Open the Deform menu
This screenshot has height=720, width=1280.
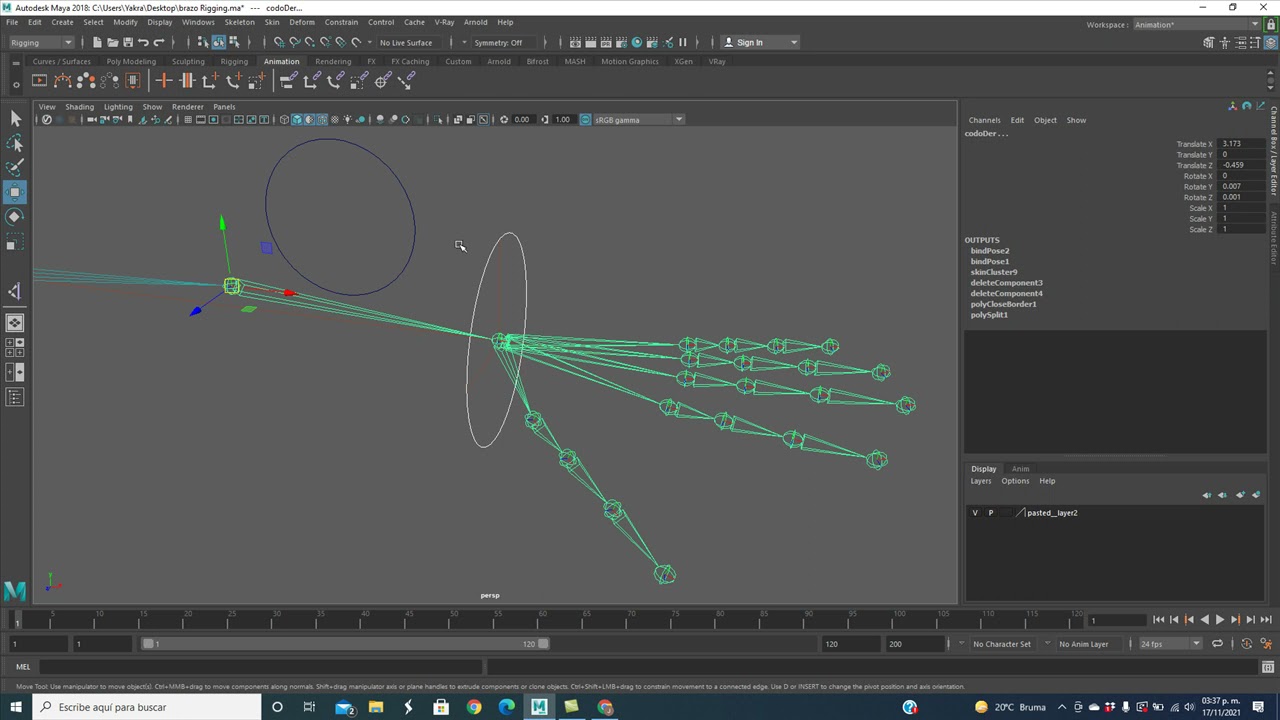[x=301, y=22]
